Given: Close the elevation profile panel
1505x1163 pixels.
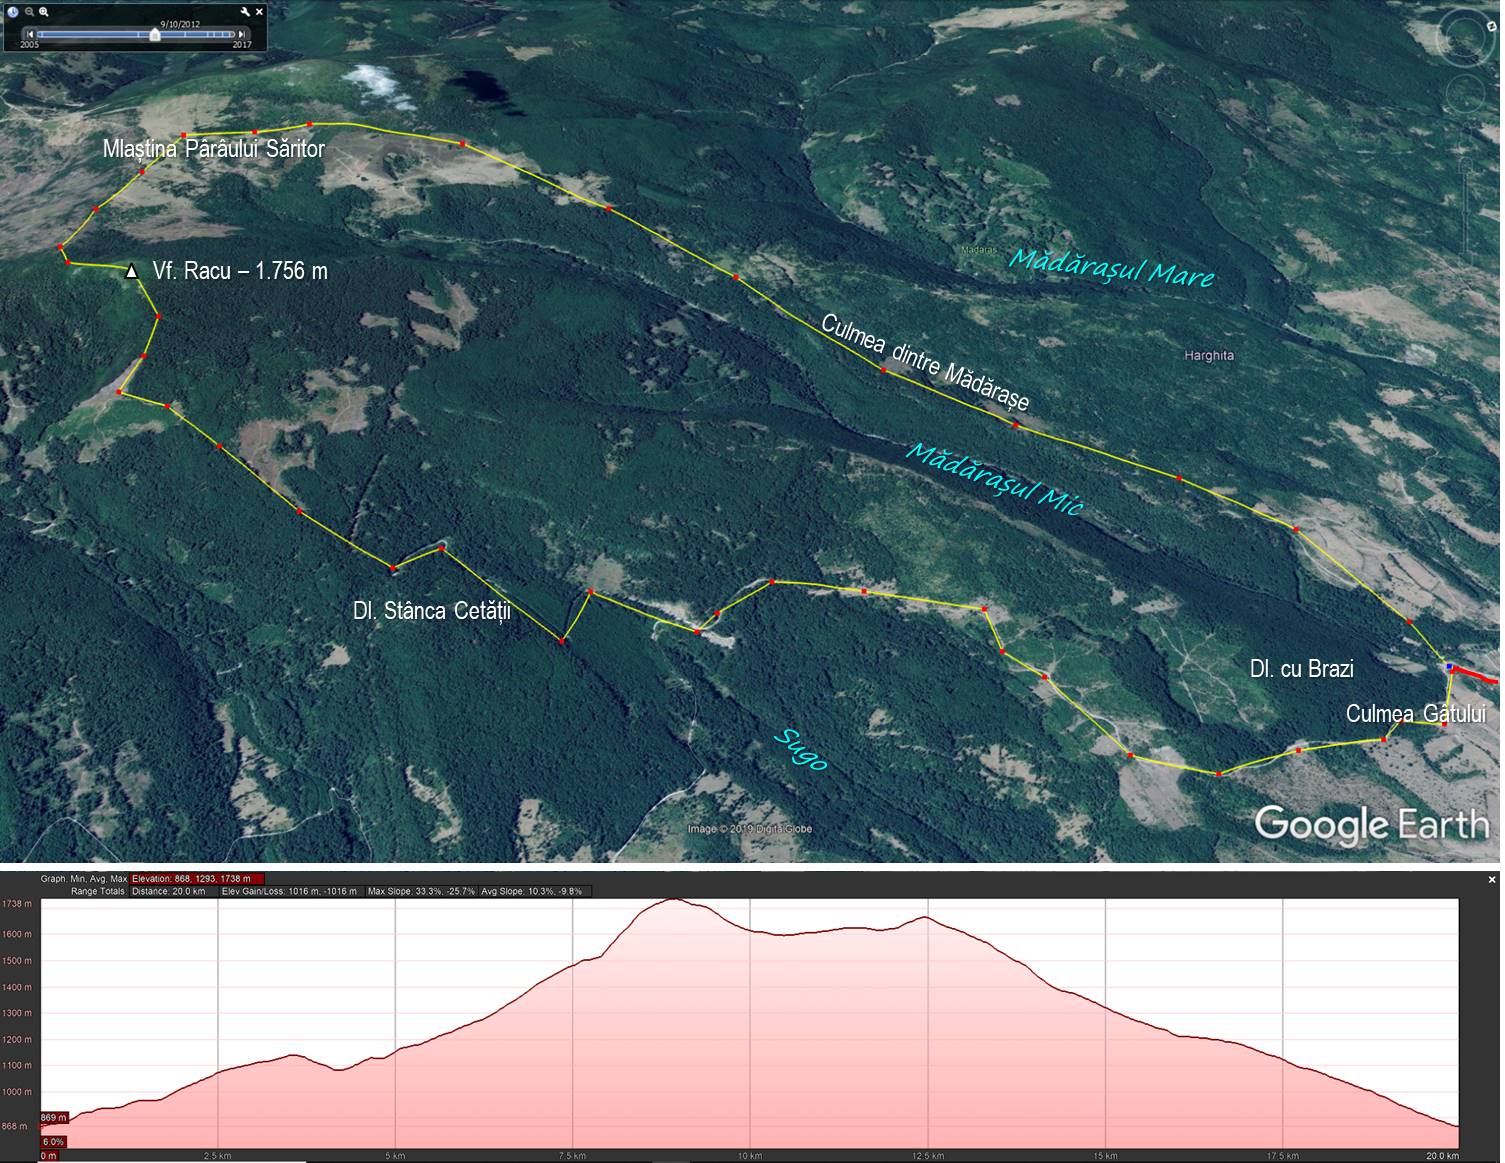Looking at the screenshot, I should (x=1492, y=880).
